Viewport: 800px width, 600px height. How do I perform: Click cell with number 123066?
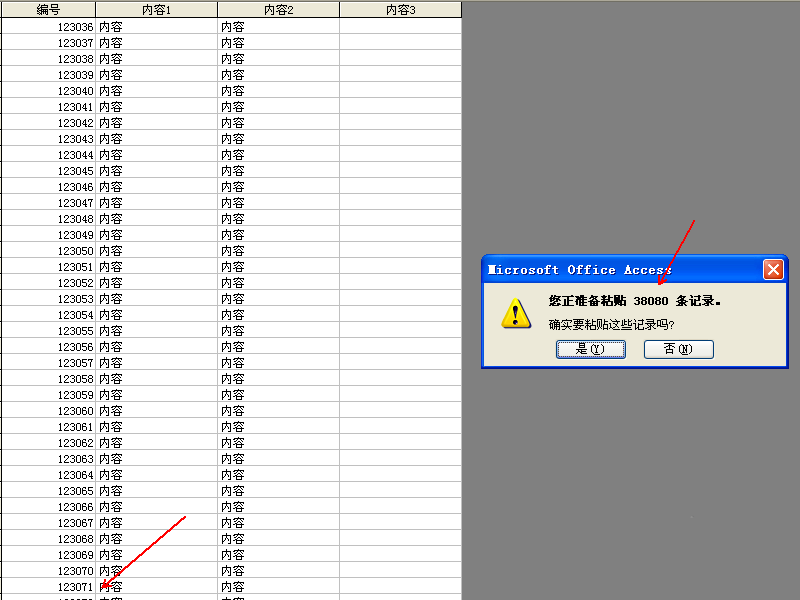48,507
